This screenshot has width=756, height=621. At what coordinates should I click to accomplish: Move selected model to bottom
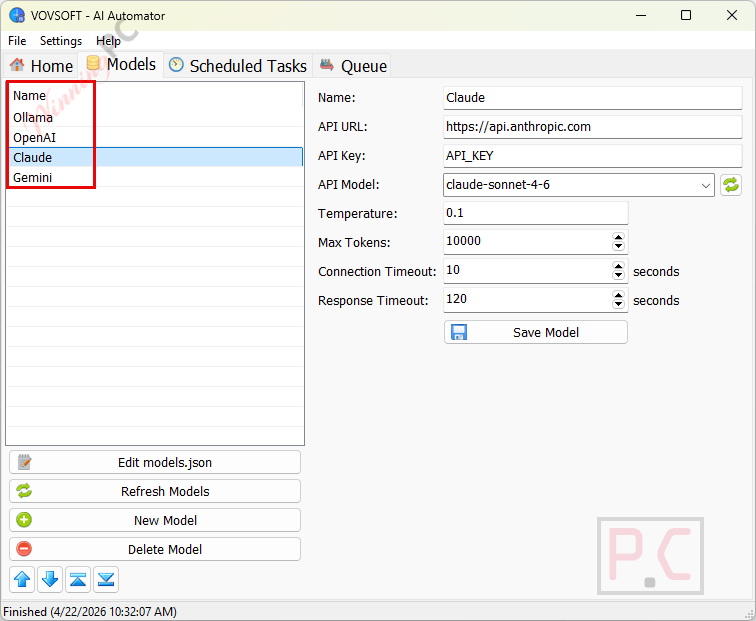coord(106,579)
